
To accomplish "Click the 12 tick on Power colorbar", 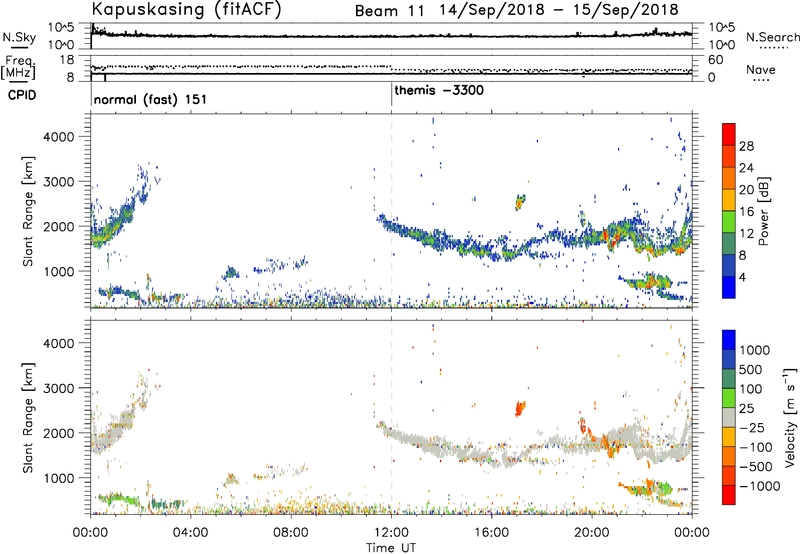I will tap(746, 234).
